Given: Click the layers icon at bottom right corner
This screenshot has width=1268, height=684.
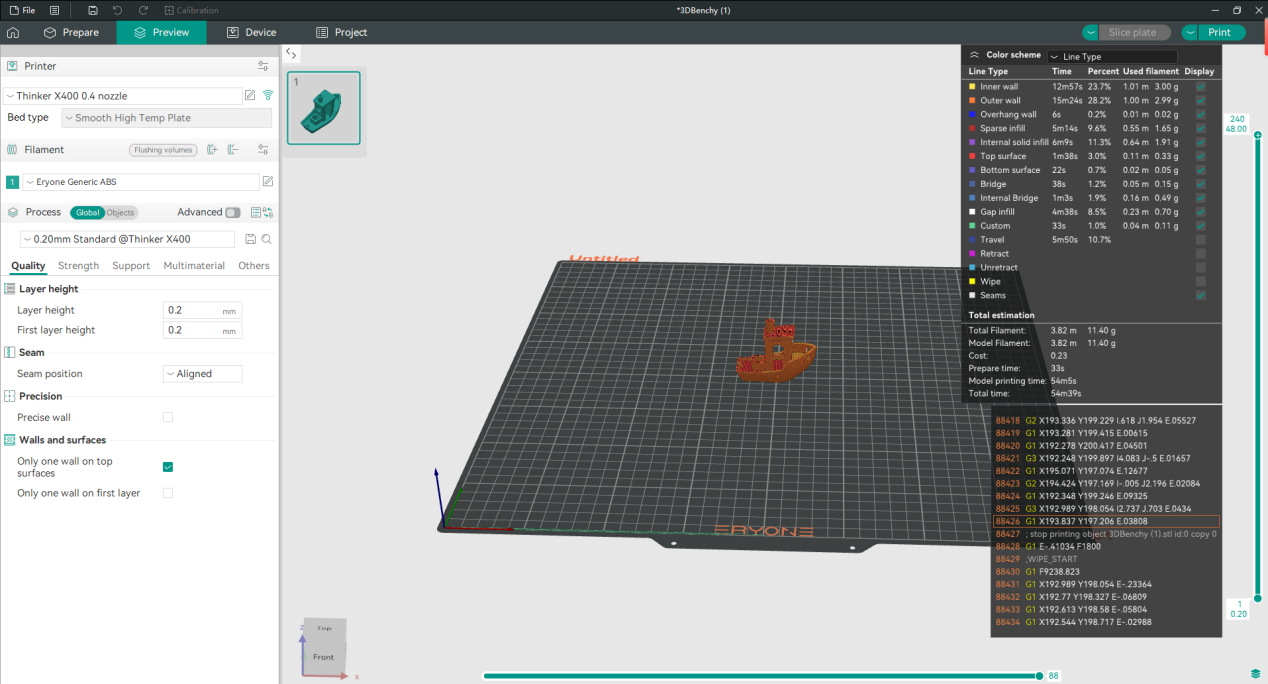Looking at the screenshot, I should click(1255, 673).
